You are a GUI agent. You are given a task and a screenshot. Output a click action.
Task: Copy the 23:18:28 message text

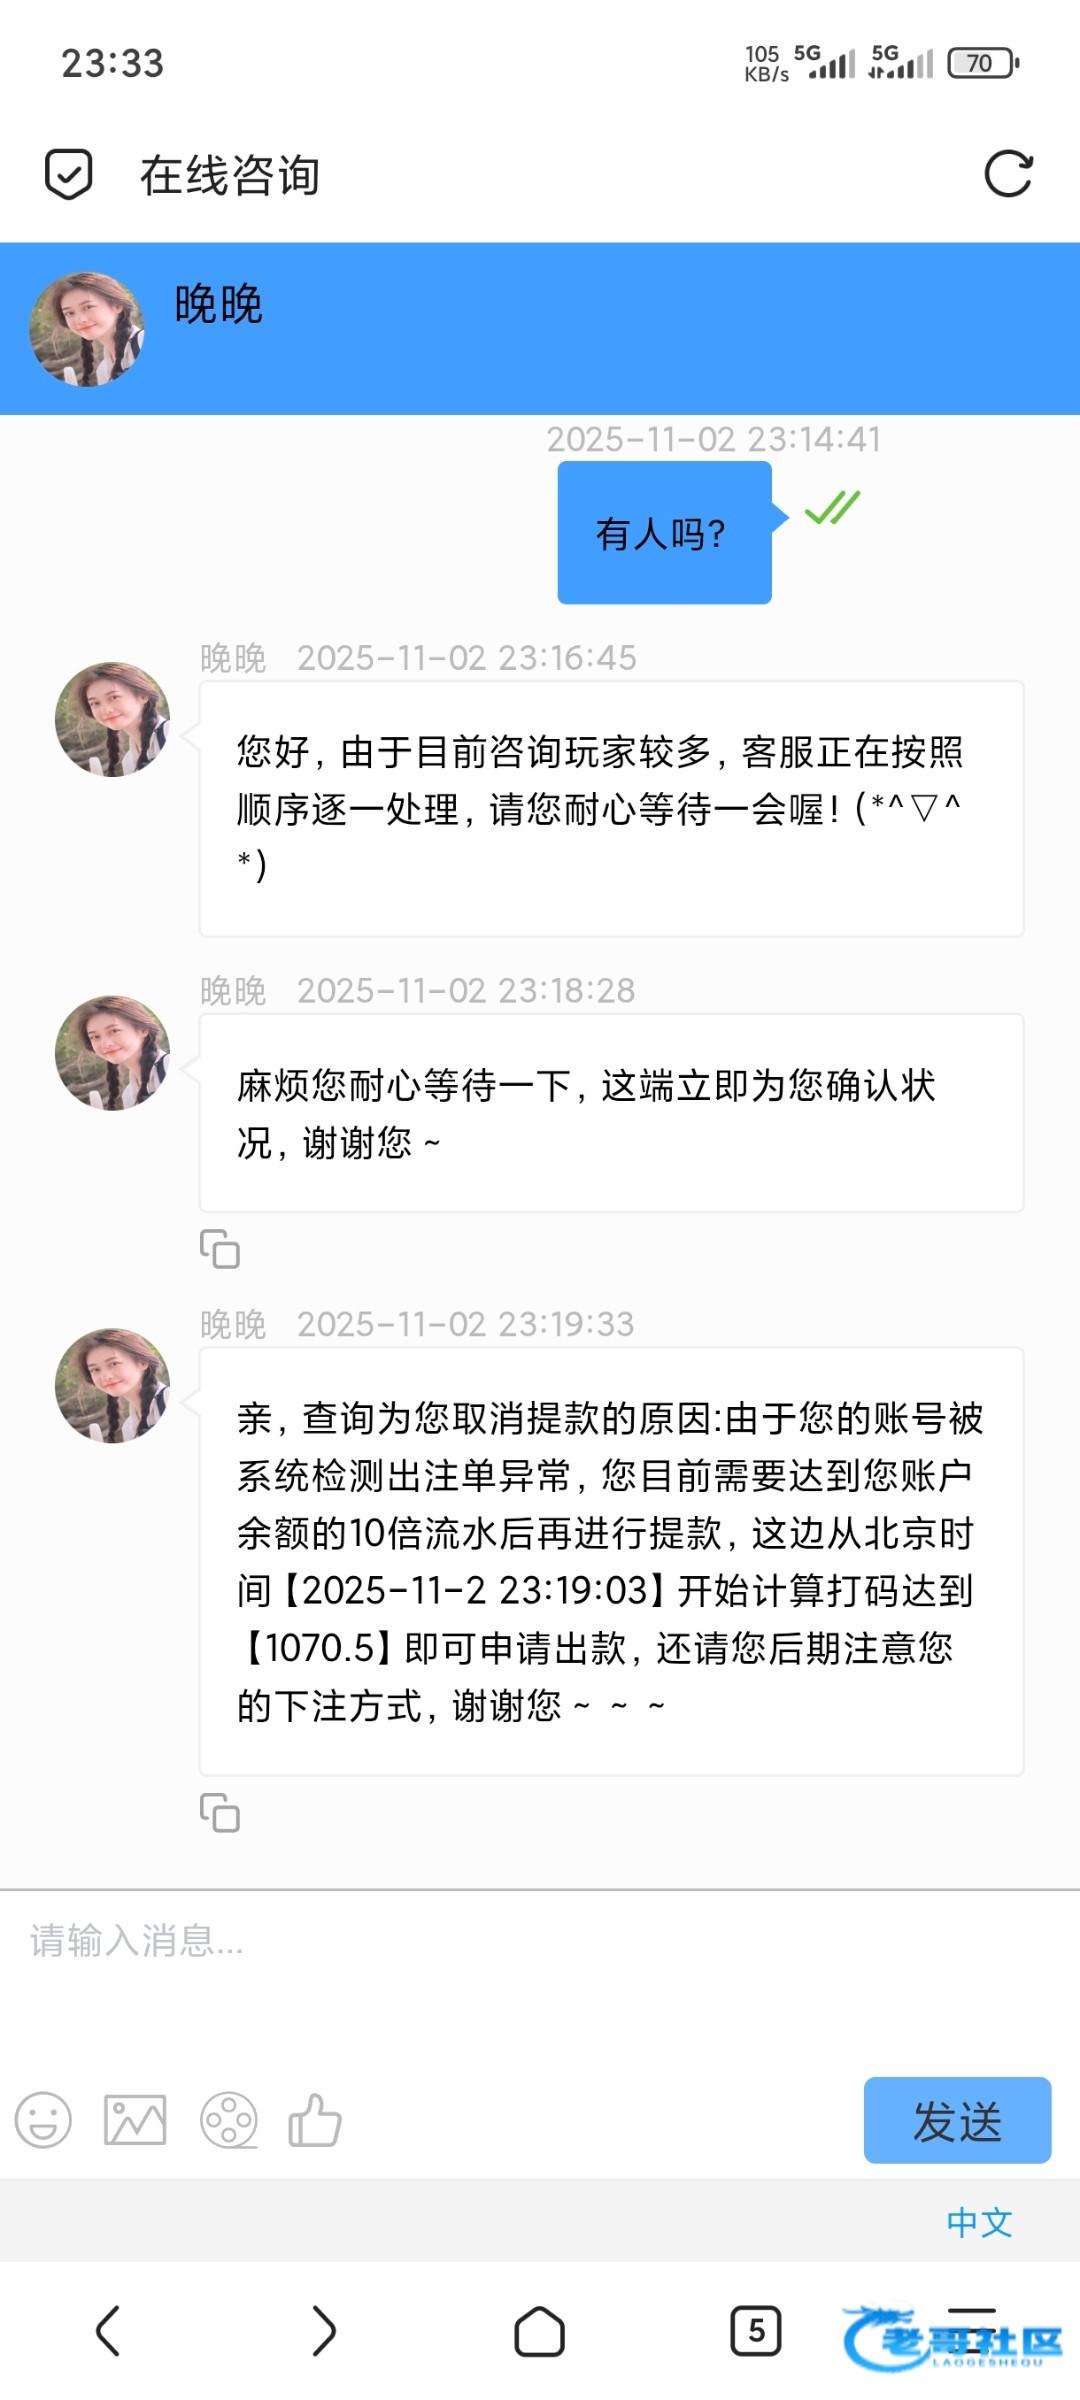[x=220, y=1249]
